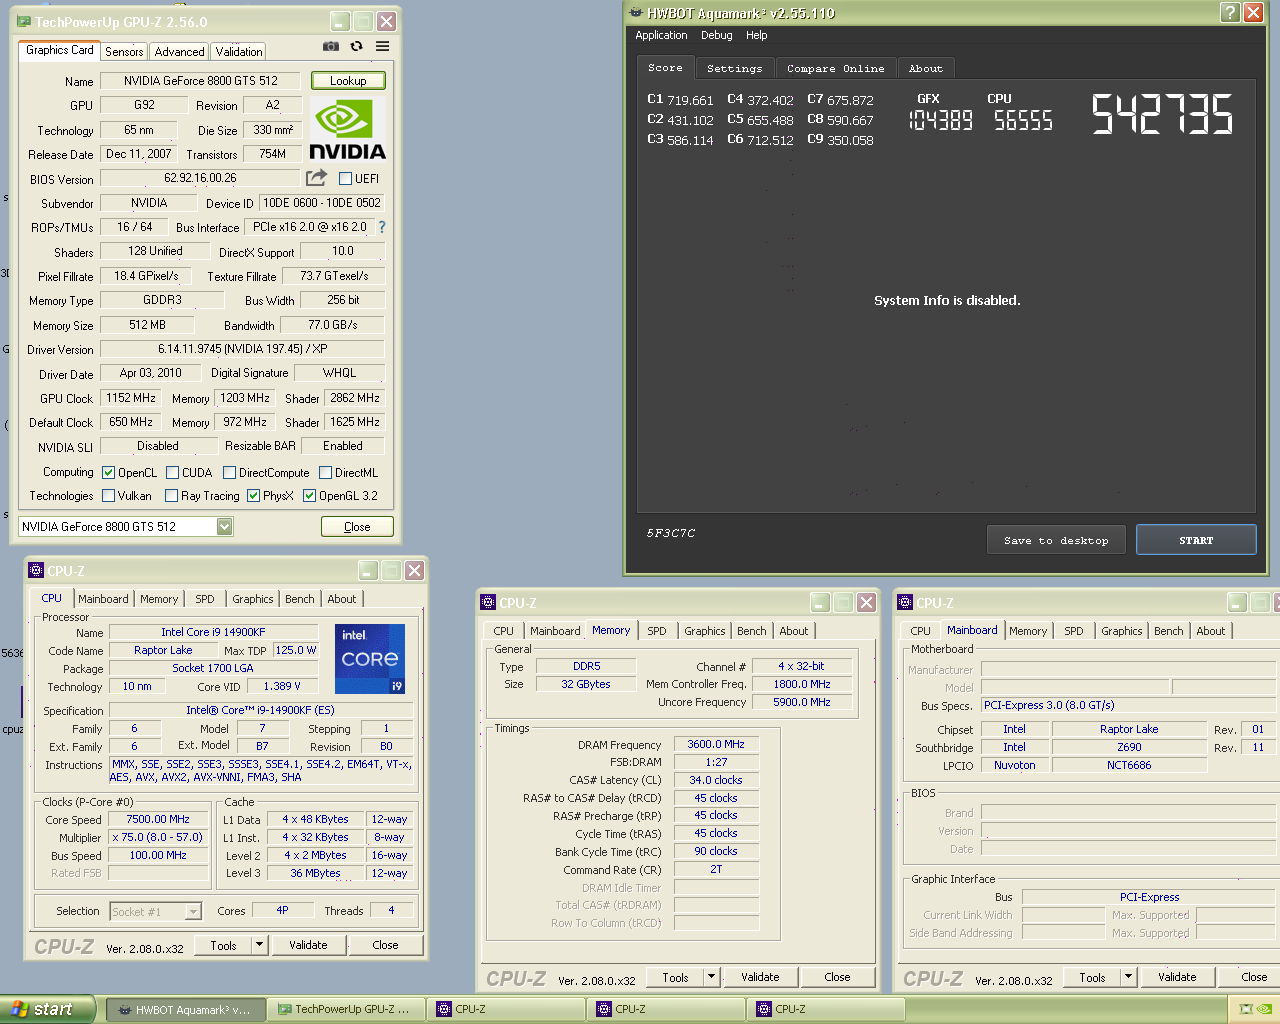This screenshot has width=1280, height=1024.
Task: Toggle OpenGL 3.2 checkbox
Action: pyautogui.click(x=310, y=496)
